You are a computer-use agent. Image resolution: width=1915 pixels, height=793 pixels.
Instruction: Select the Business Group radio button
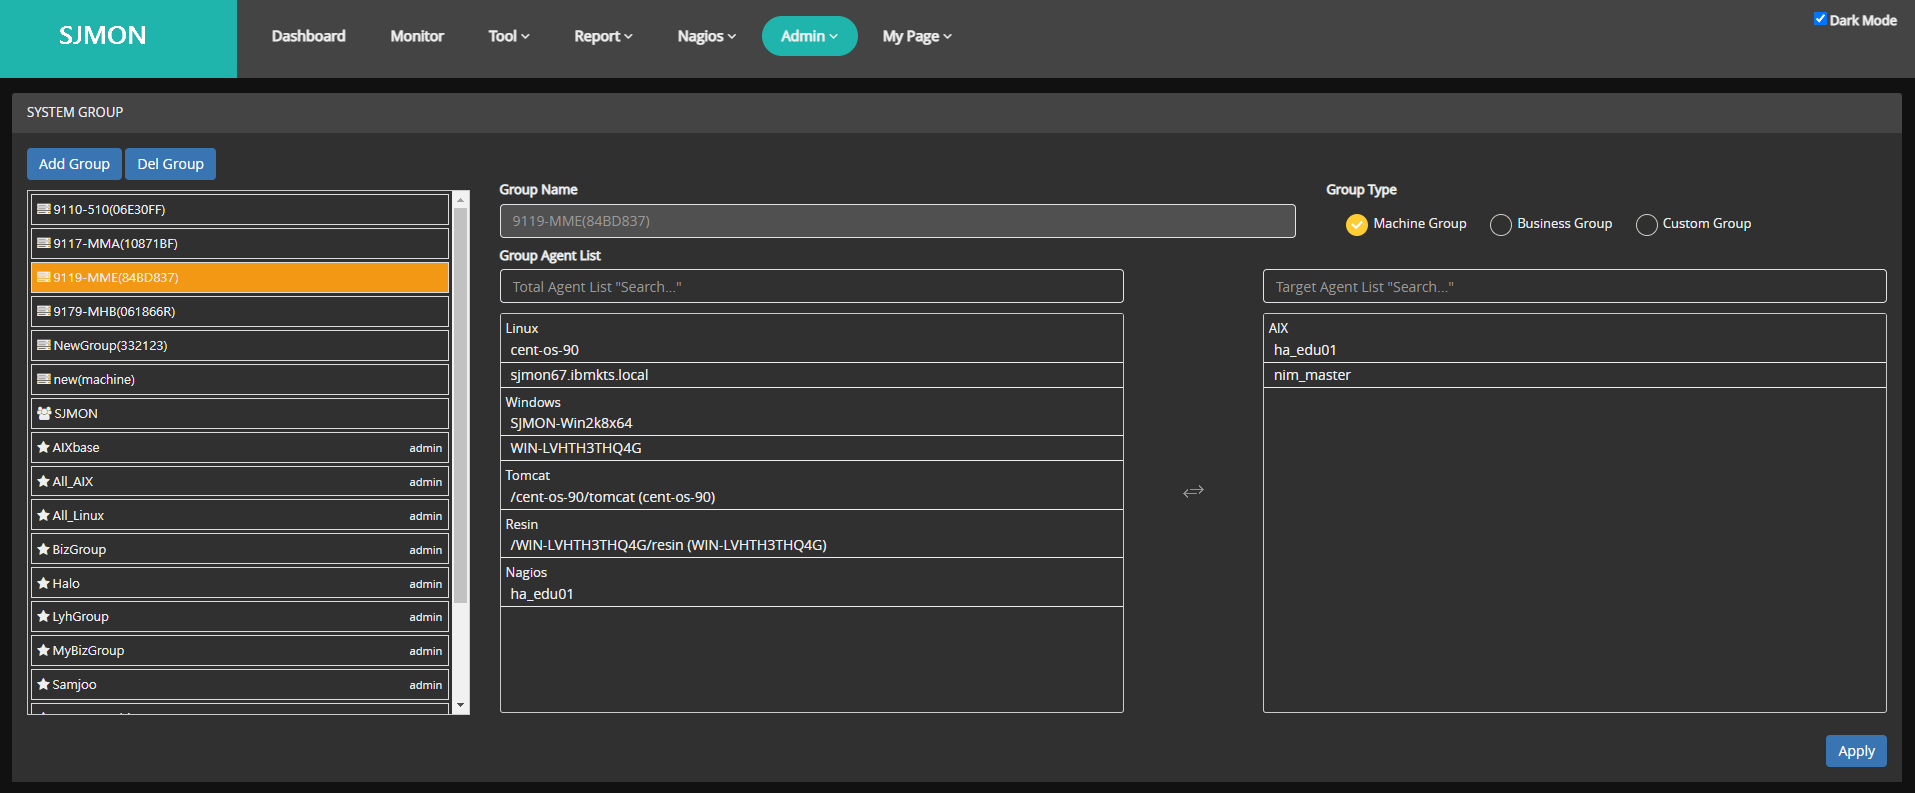click(x=1500, y=225)
